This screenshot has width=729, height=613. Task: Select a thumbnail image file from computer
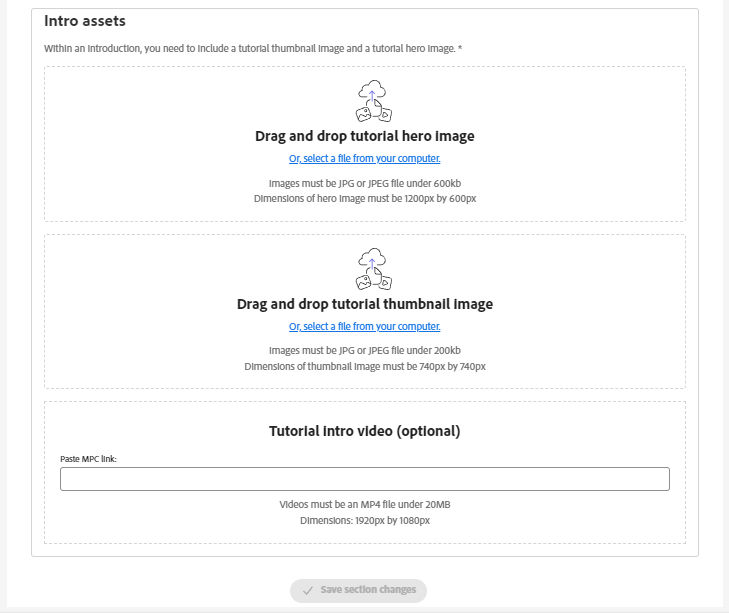coord(364,326)
